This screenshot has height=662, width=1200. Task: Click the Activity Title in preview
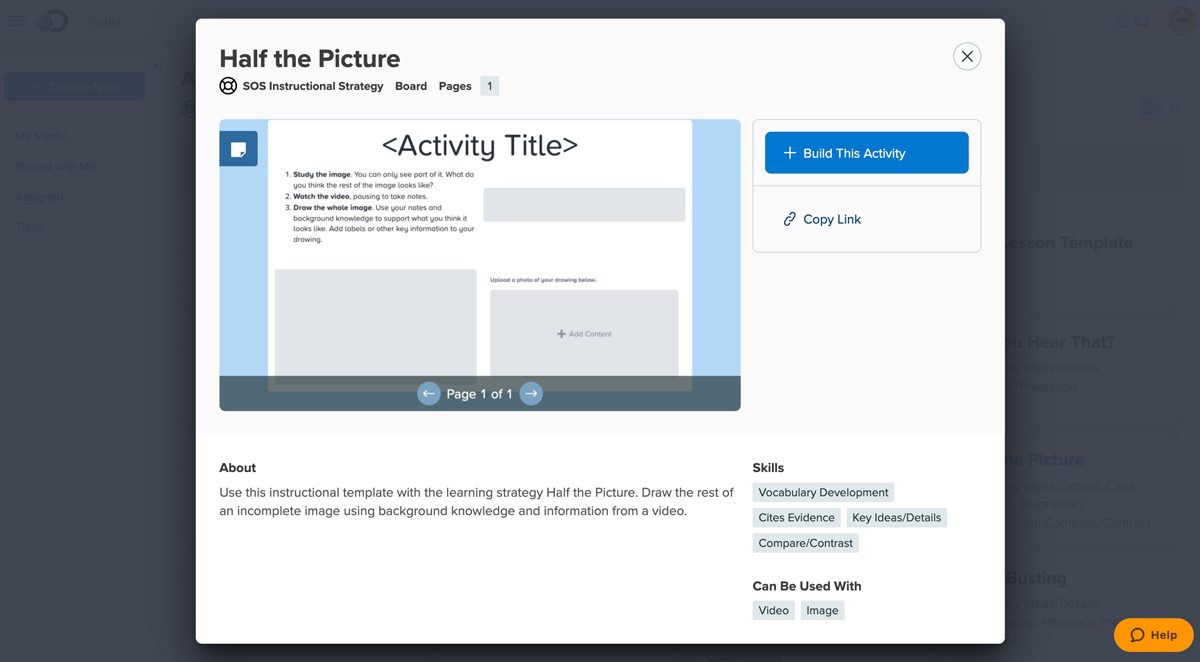[480, 146]
